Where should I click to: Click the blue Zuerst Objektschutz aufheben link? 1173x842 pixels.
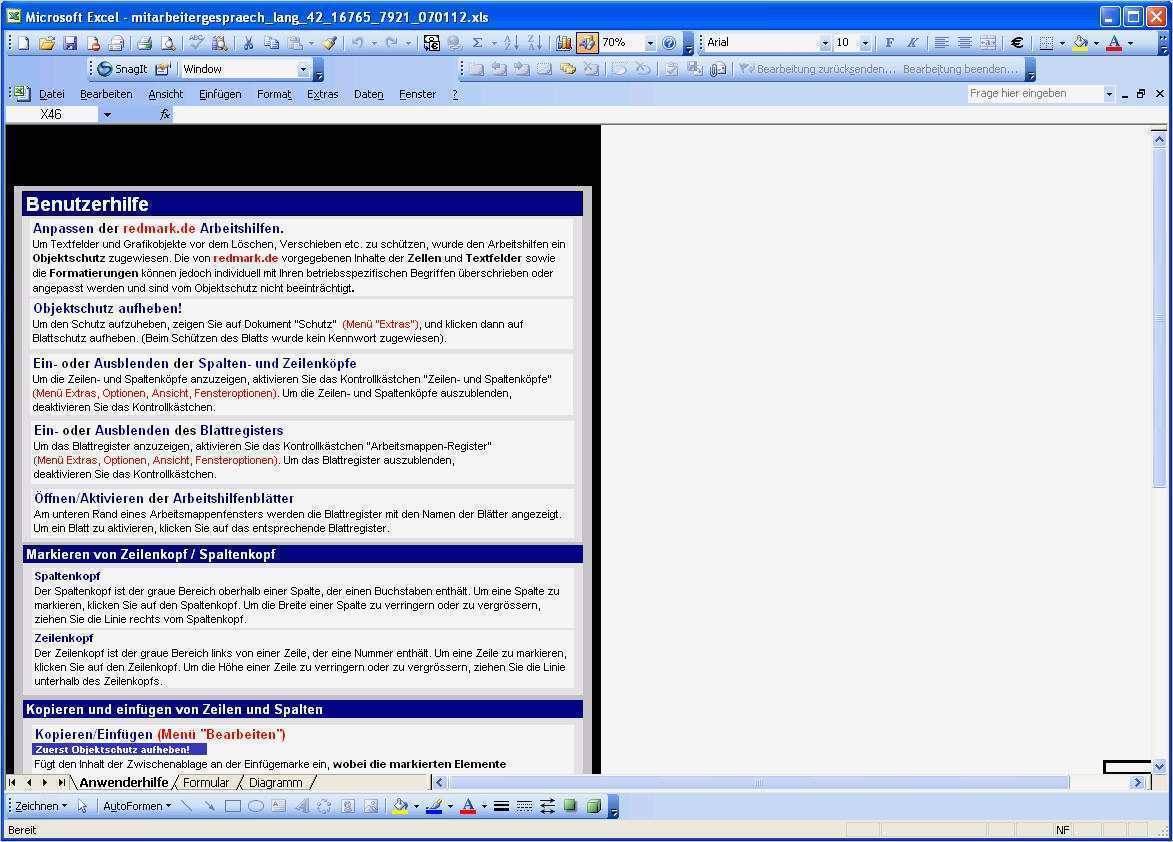[119, 749]
